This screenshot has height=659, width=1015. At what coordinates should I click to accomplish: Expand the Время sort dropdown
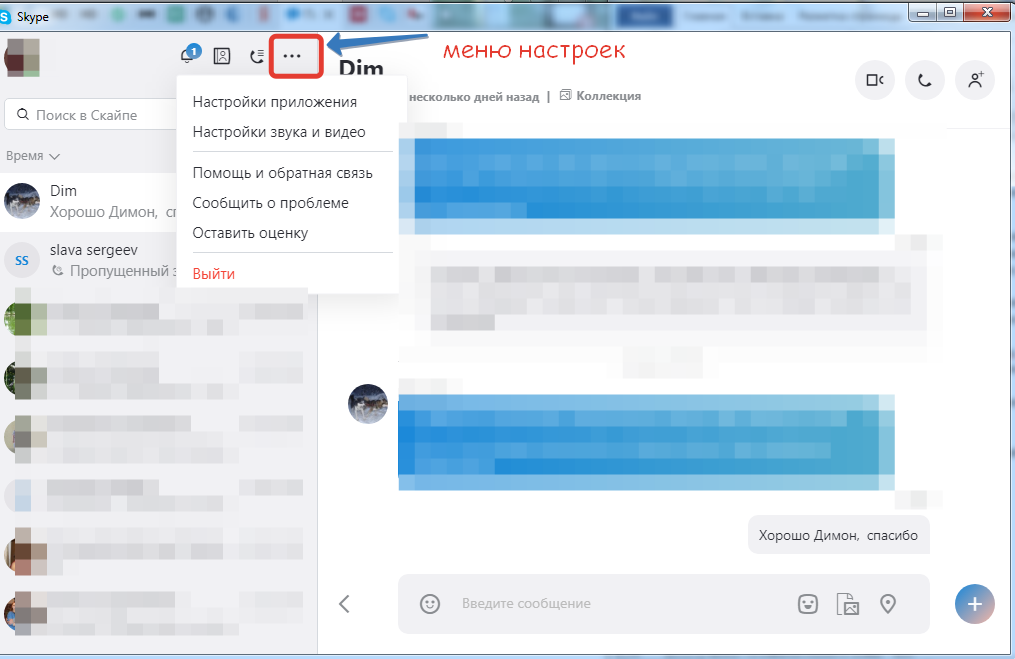33,156
